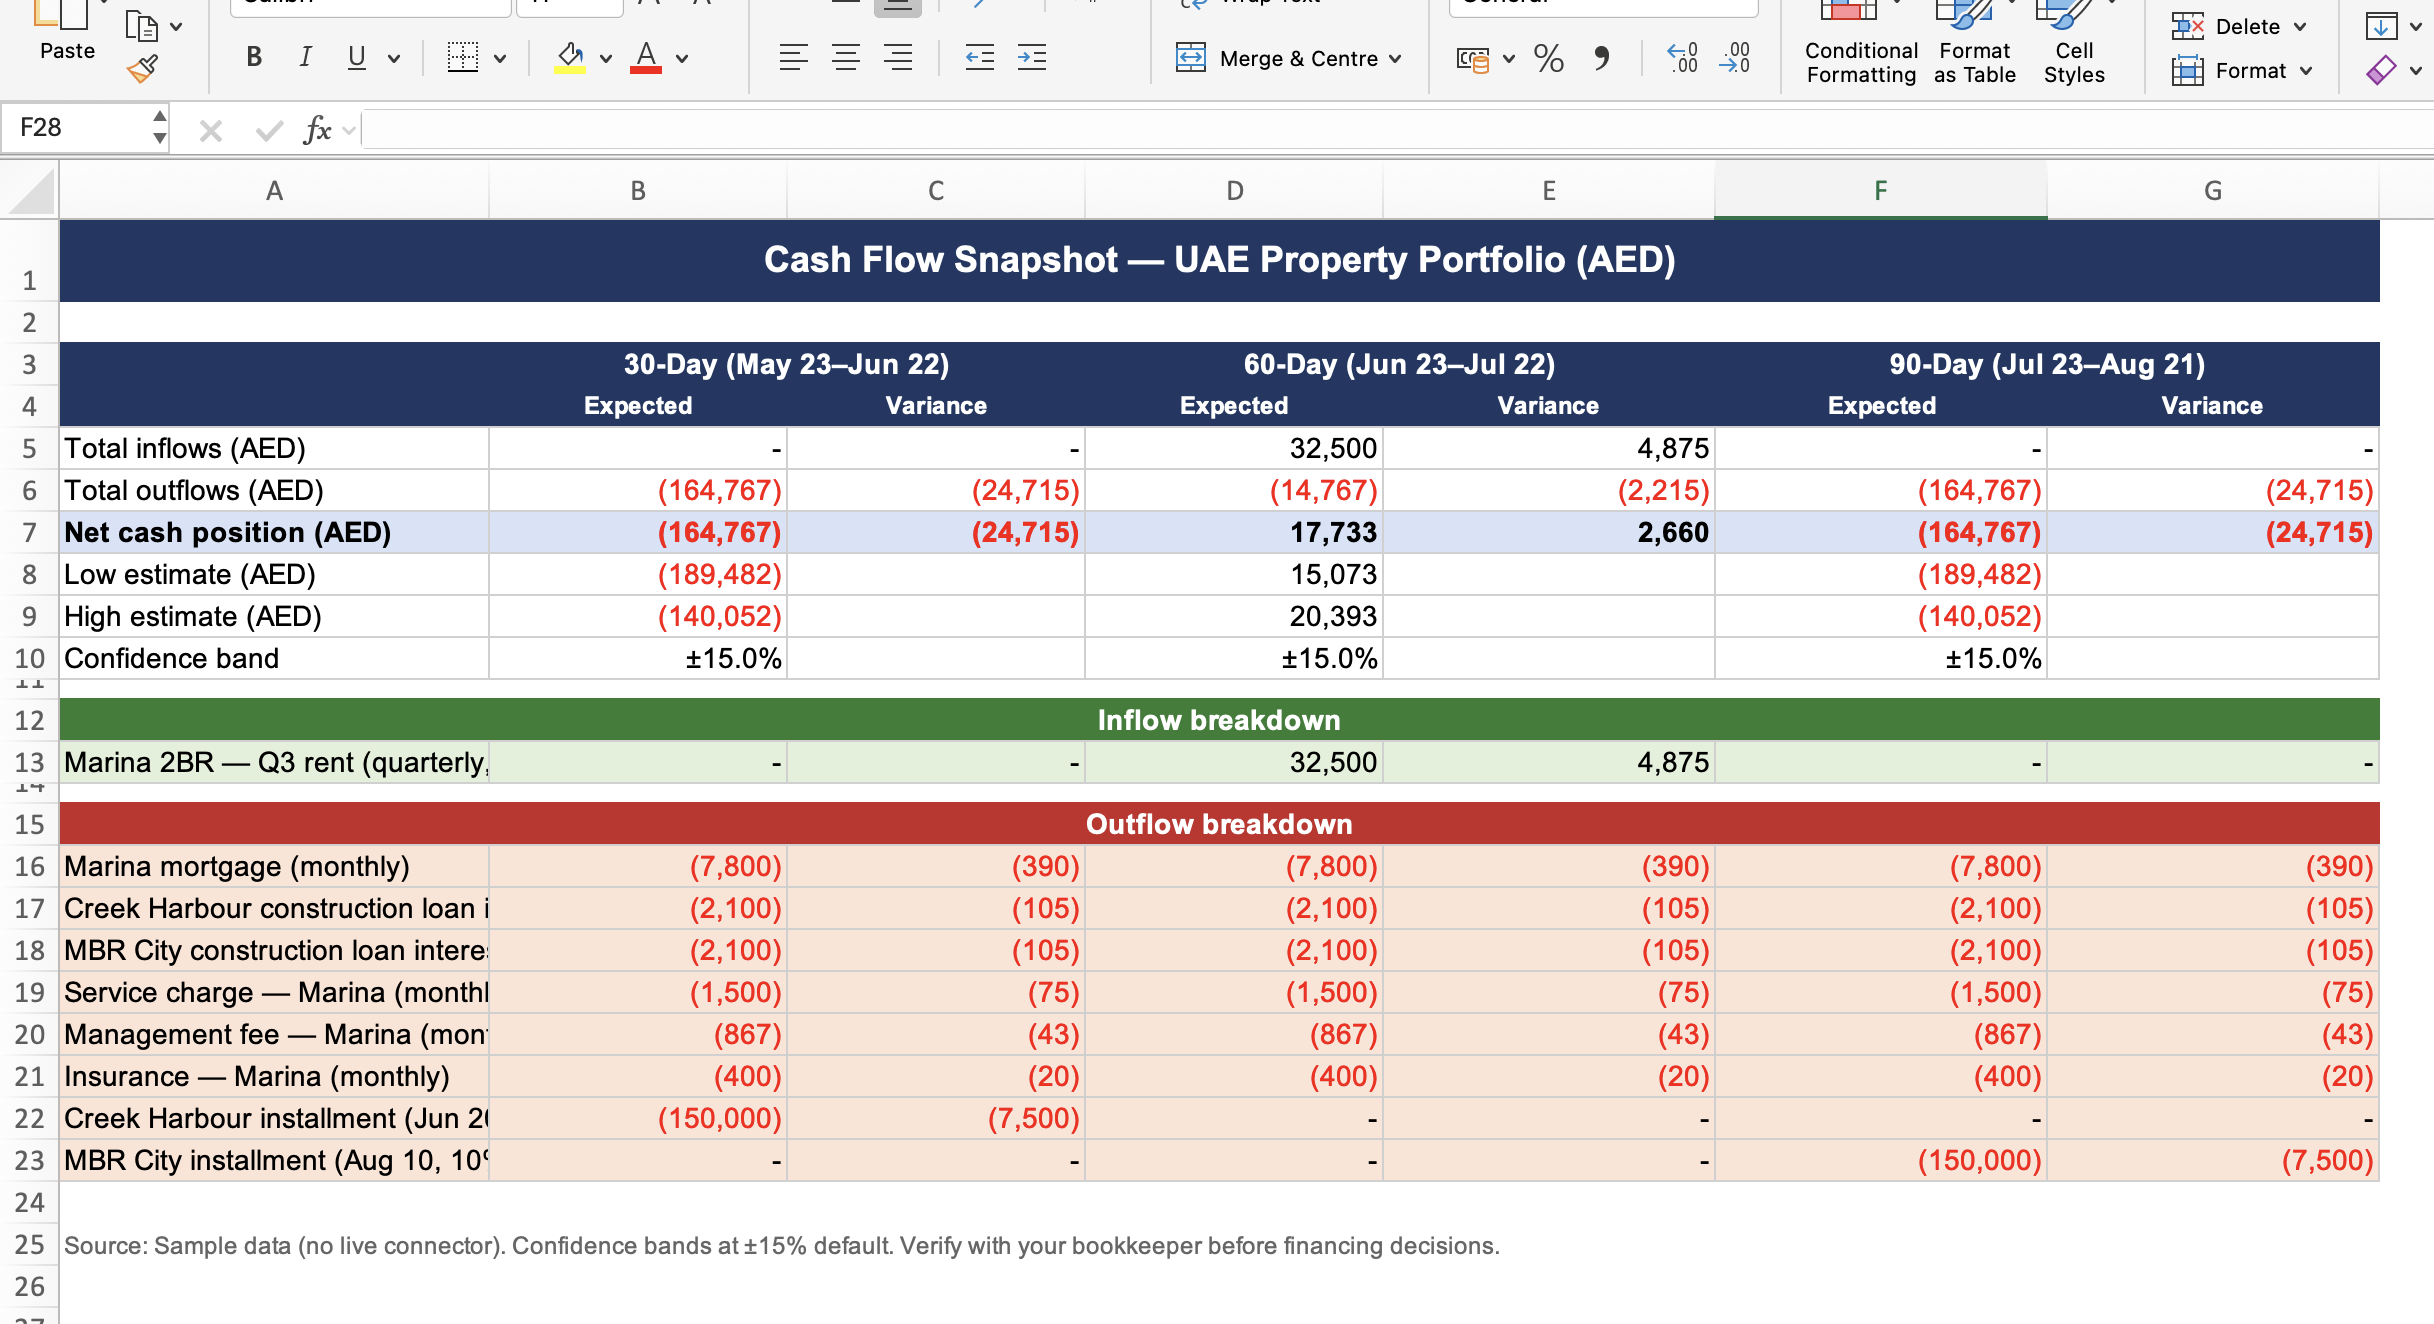Viewport: 2434px width, 1324px height.
Task: Cancel the formula entry
Action: (210, 130)
